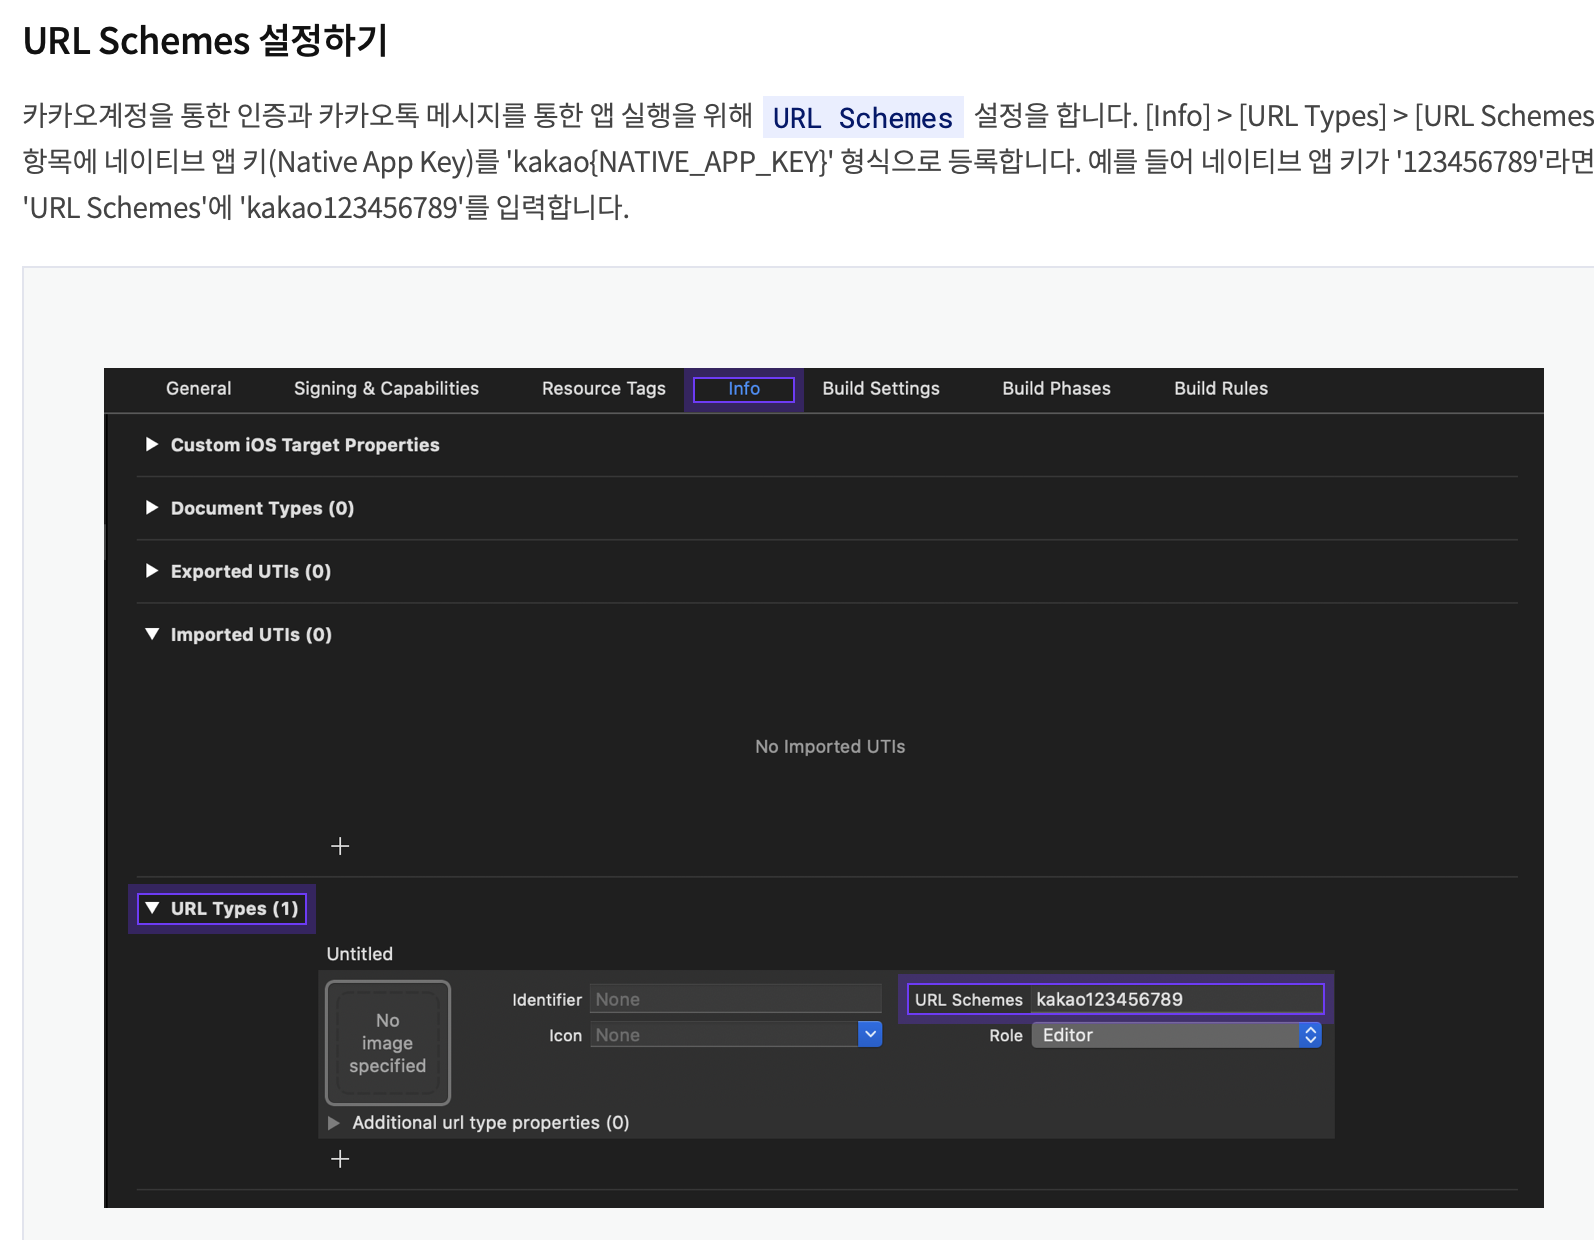Open the Build Phases tab
The image size is (1594, 1240).
[1056, 388]
